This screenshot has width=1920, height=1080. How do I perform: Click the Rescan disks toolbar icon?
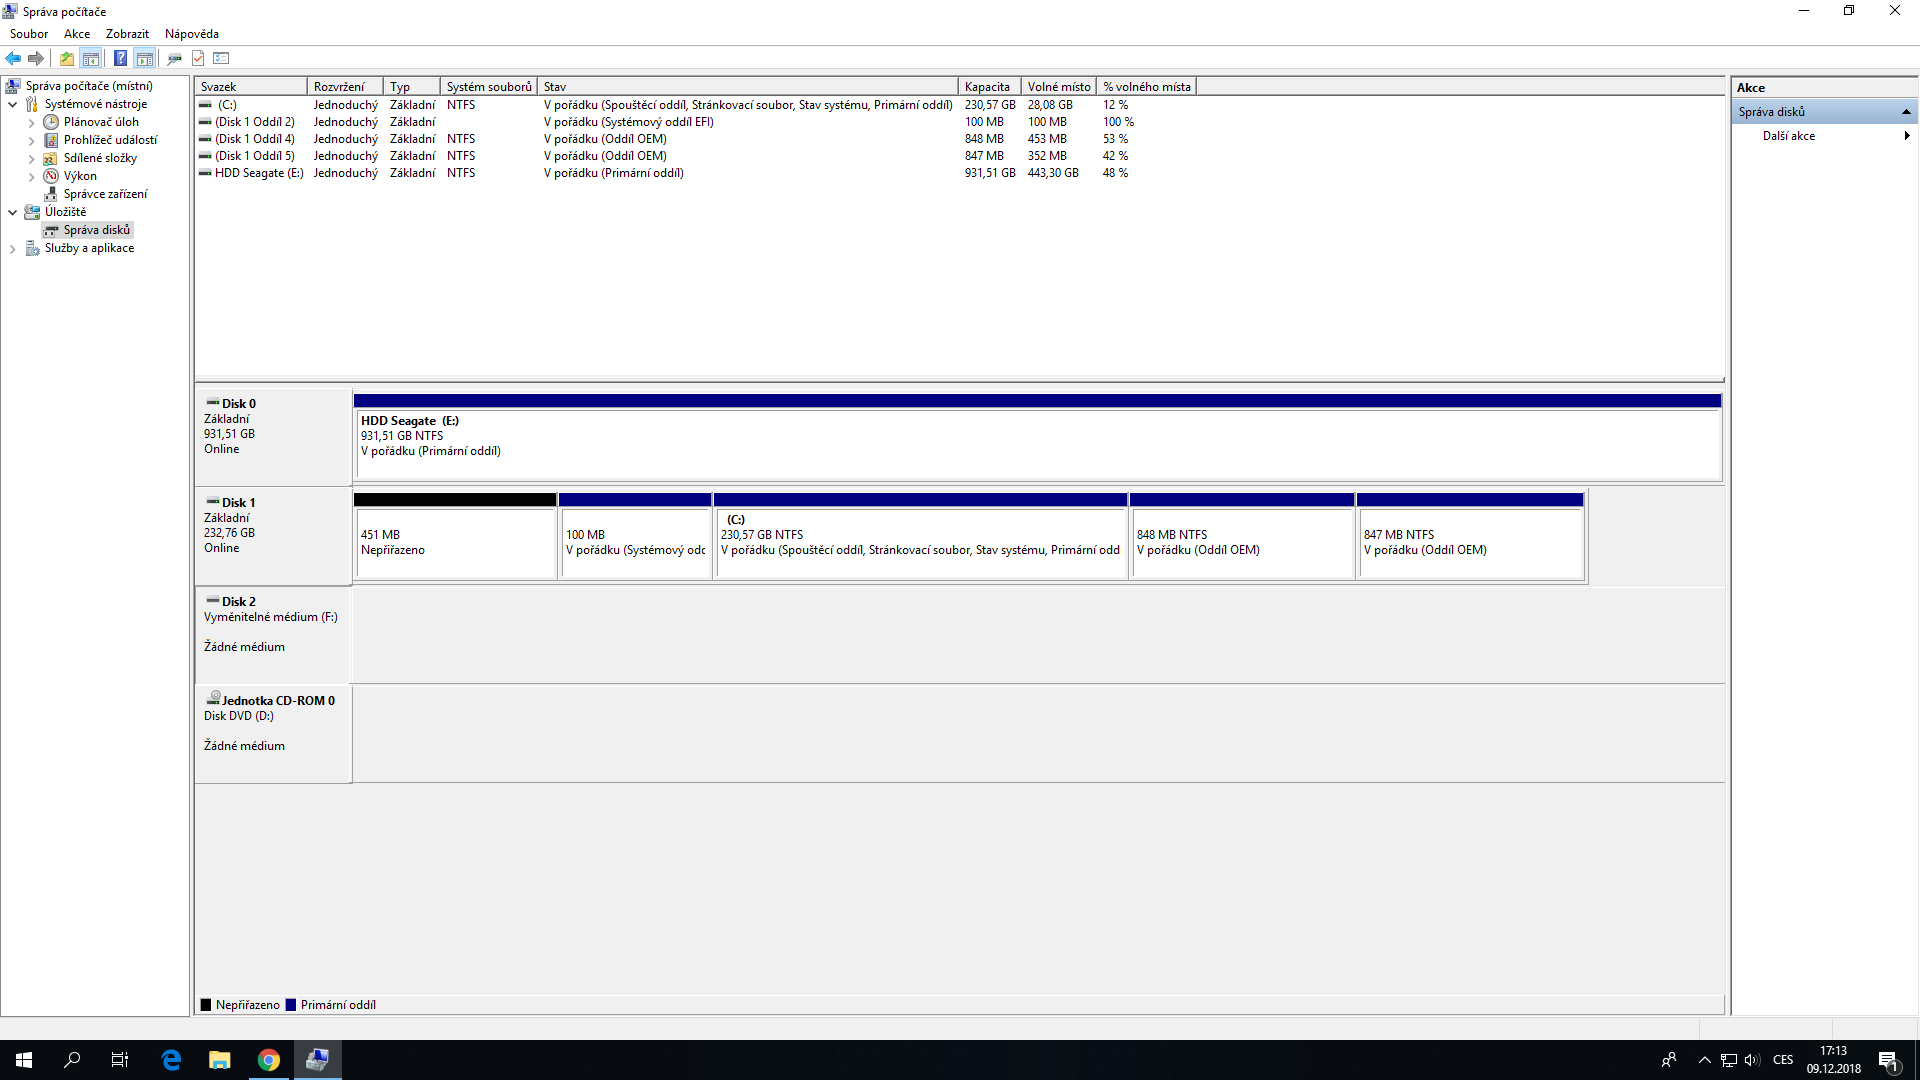174,58
